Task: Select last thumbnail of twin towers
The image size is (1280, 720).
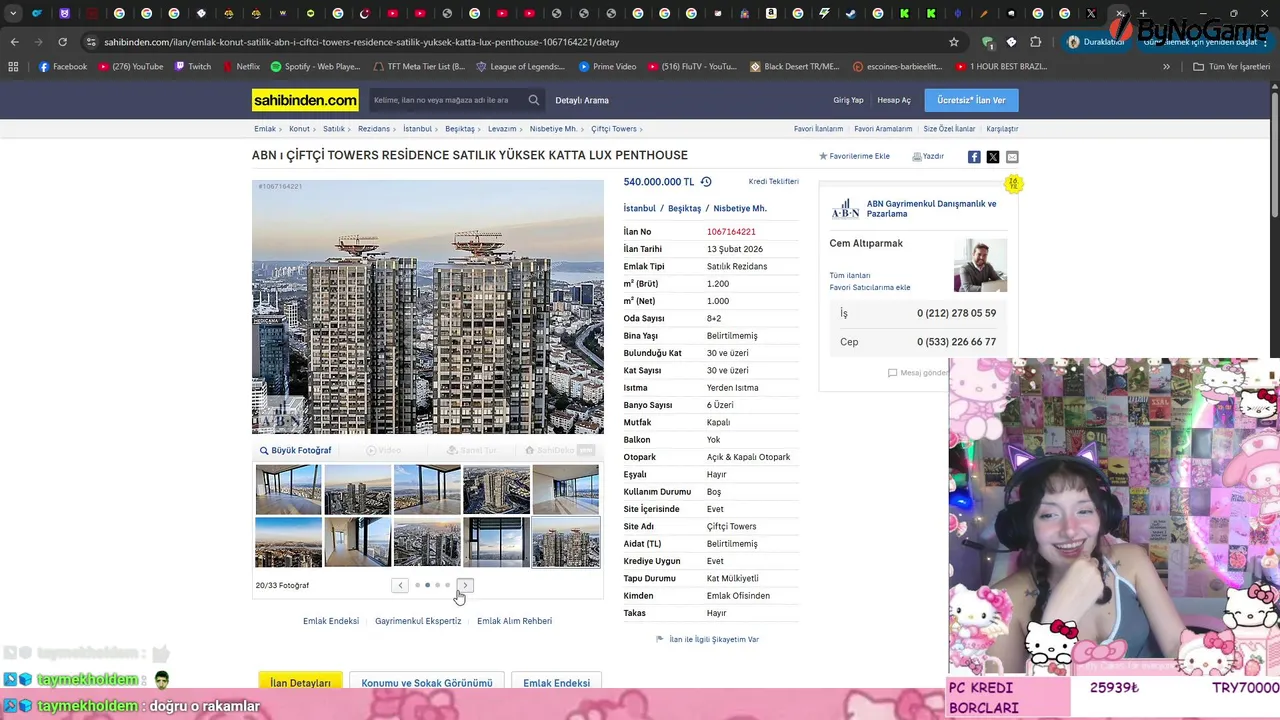Action: (566, 542)
